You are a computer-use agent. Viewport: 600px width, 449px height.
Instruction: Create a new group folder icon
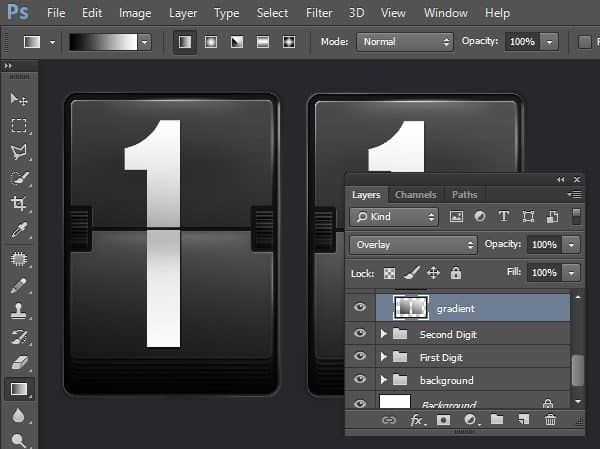pyautogui.click(x=497, y=421)
